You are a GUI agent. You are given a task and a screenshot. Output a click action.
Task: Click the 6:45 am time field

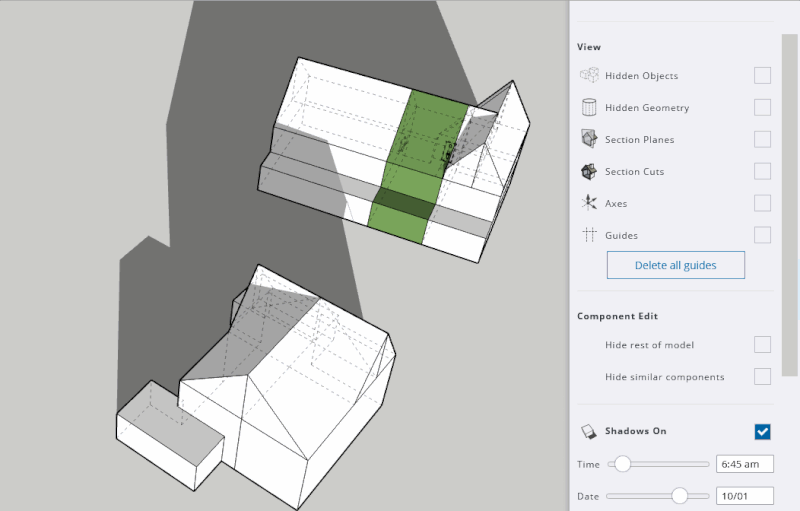744,464
